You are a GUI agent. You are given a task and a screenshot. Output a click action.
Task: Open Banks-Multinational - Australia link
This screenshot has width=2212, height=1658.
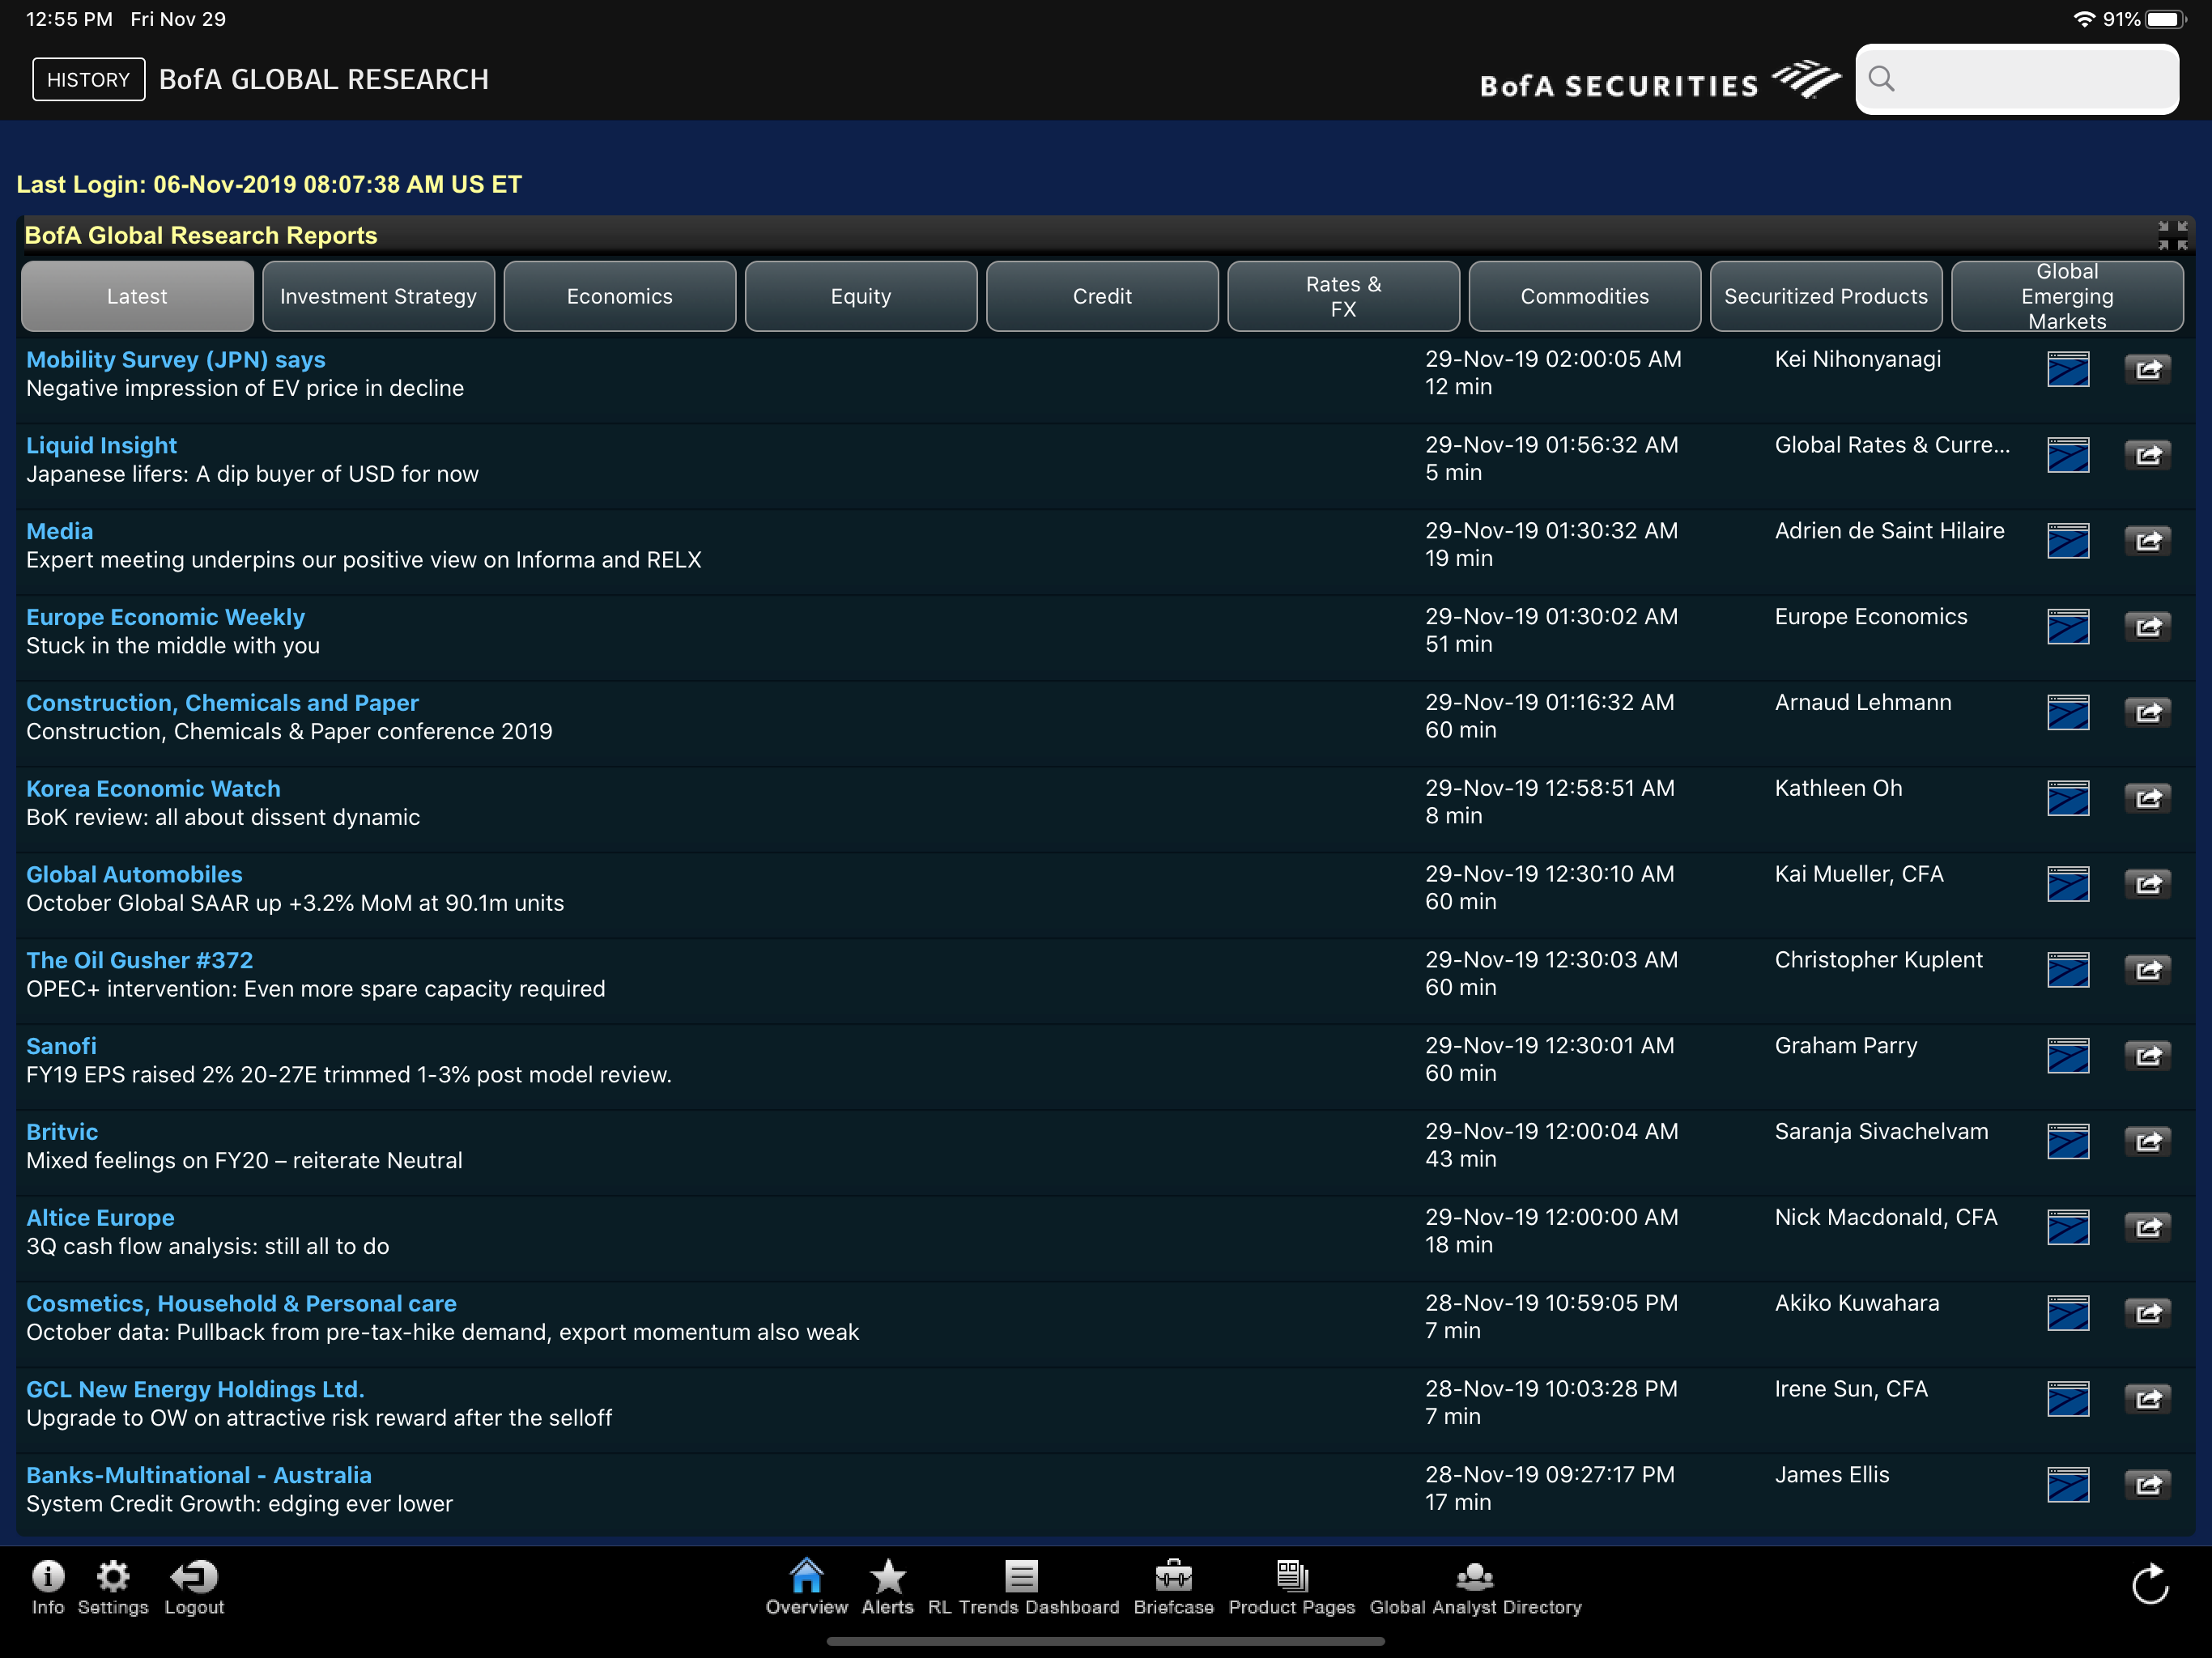(199, 1476)
